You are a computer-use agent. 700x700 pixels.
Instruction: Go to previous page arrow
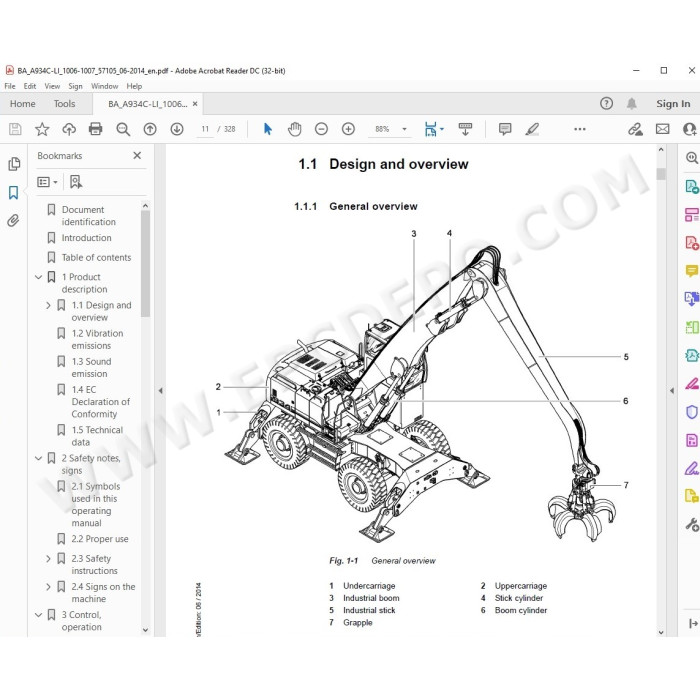(150, 129)
